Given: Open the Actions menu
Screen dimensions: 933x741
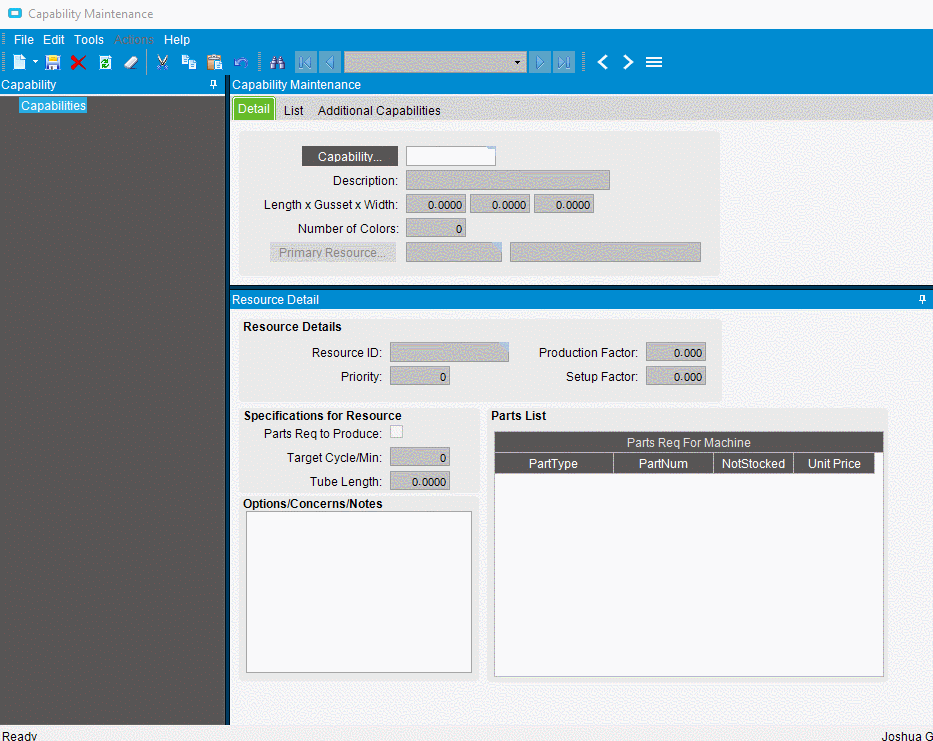Looking at the screenshot, I should 134,40.
